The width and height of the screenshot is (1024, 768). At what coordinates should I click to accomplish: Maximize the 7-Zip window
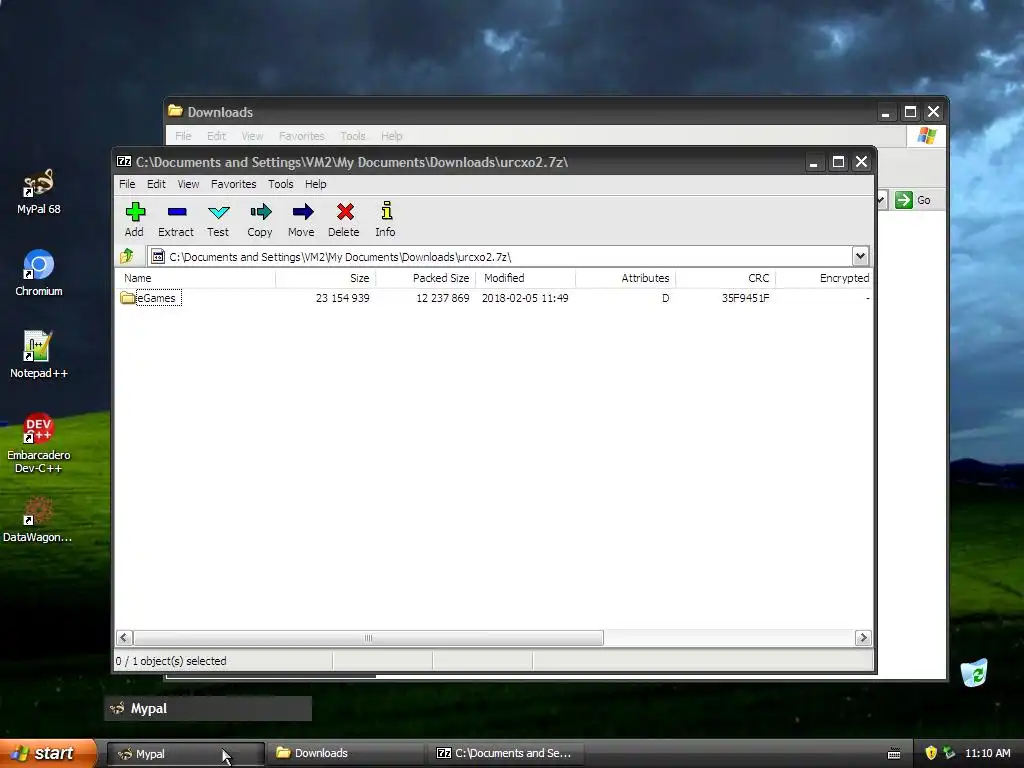click(838, 161)
